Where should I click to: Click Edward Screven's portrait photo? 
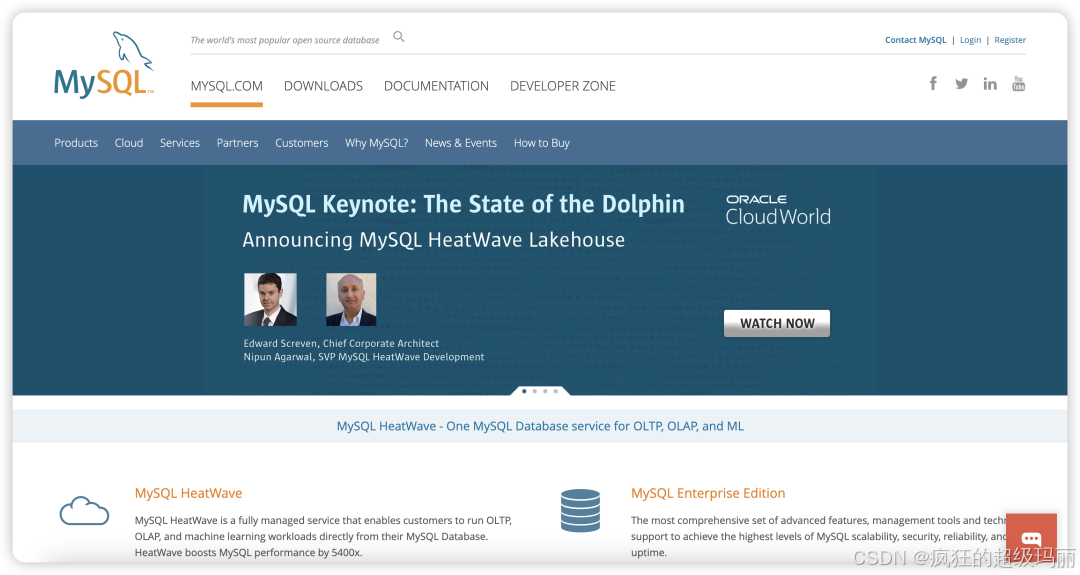click(x=270, y=300)
